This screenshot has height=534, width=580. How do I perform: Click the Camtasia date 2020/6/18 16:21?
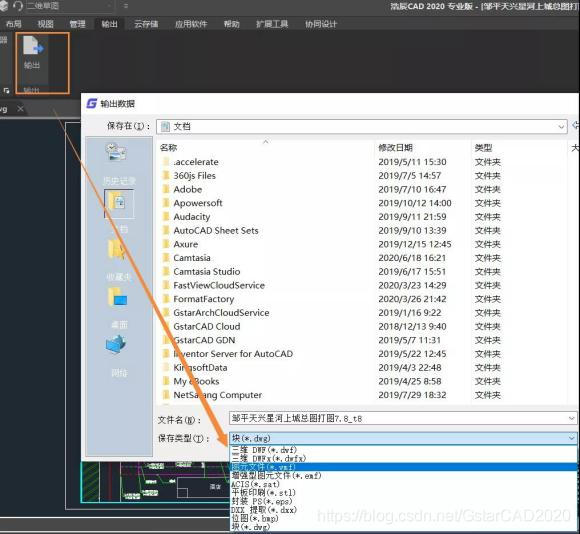pyautogui.click(x=412, y=258)
